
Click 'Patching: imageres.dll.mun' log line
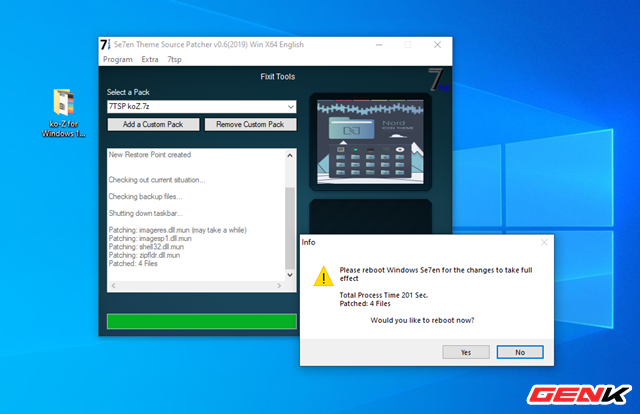[x=178, y=230]
